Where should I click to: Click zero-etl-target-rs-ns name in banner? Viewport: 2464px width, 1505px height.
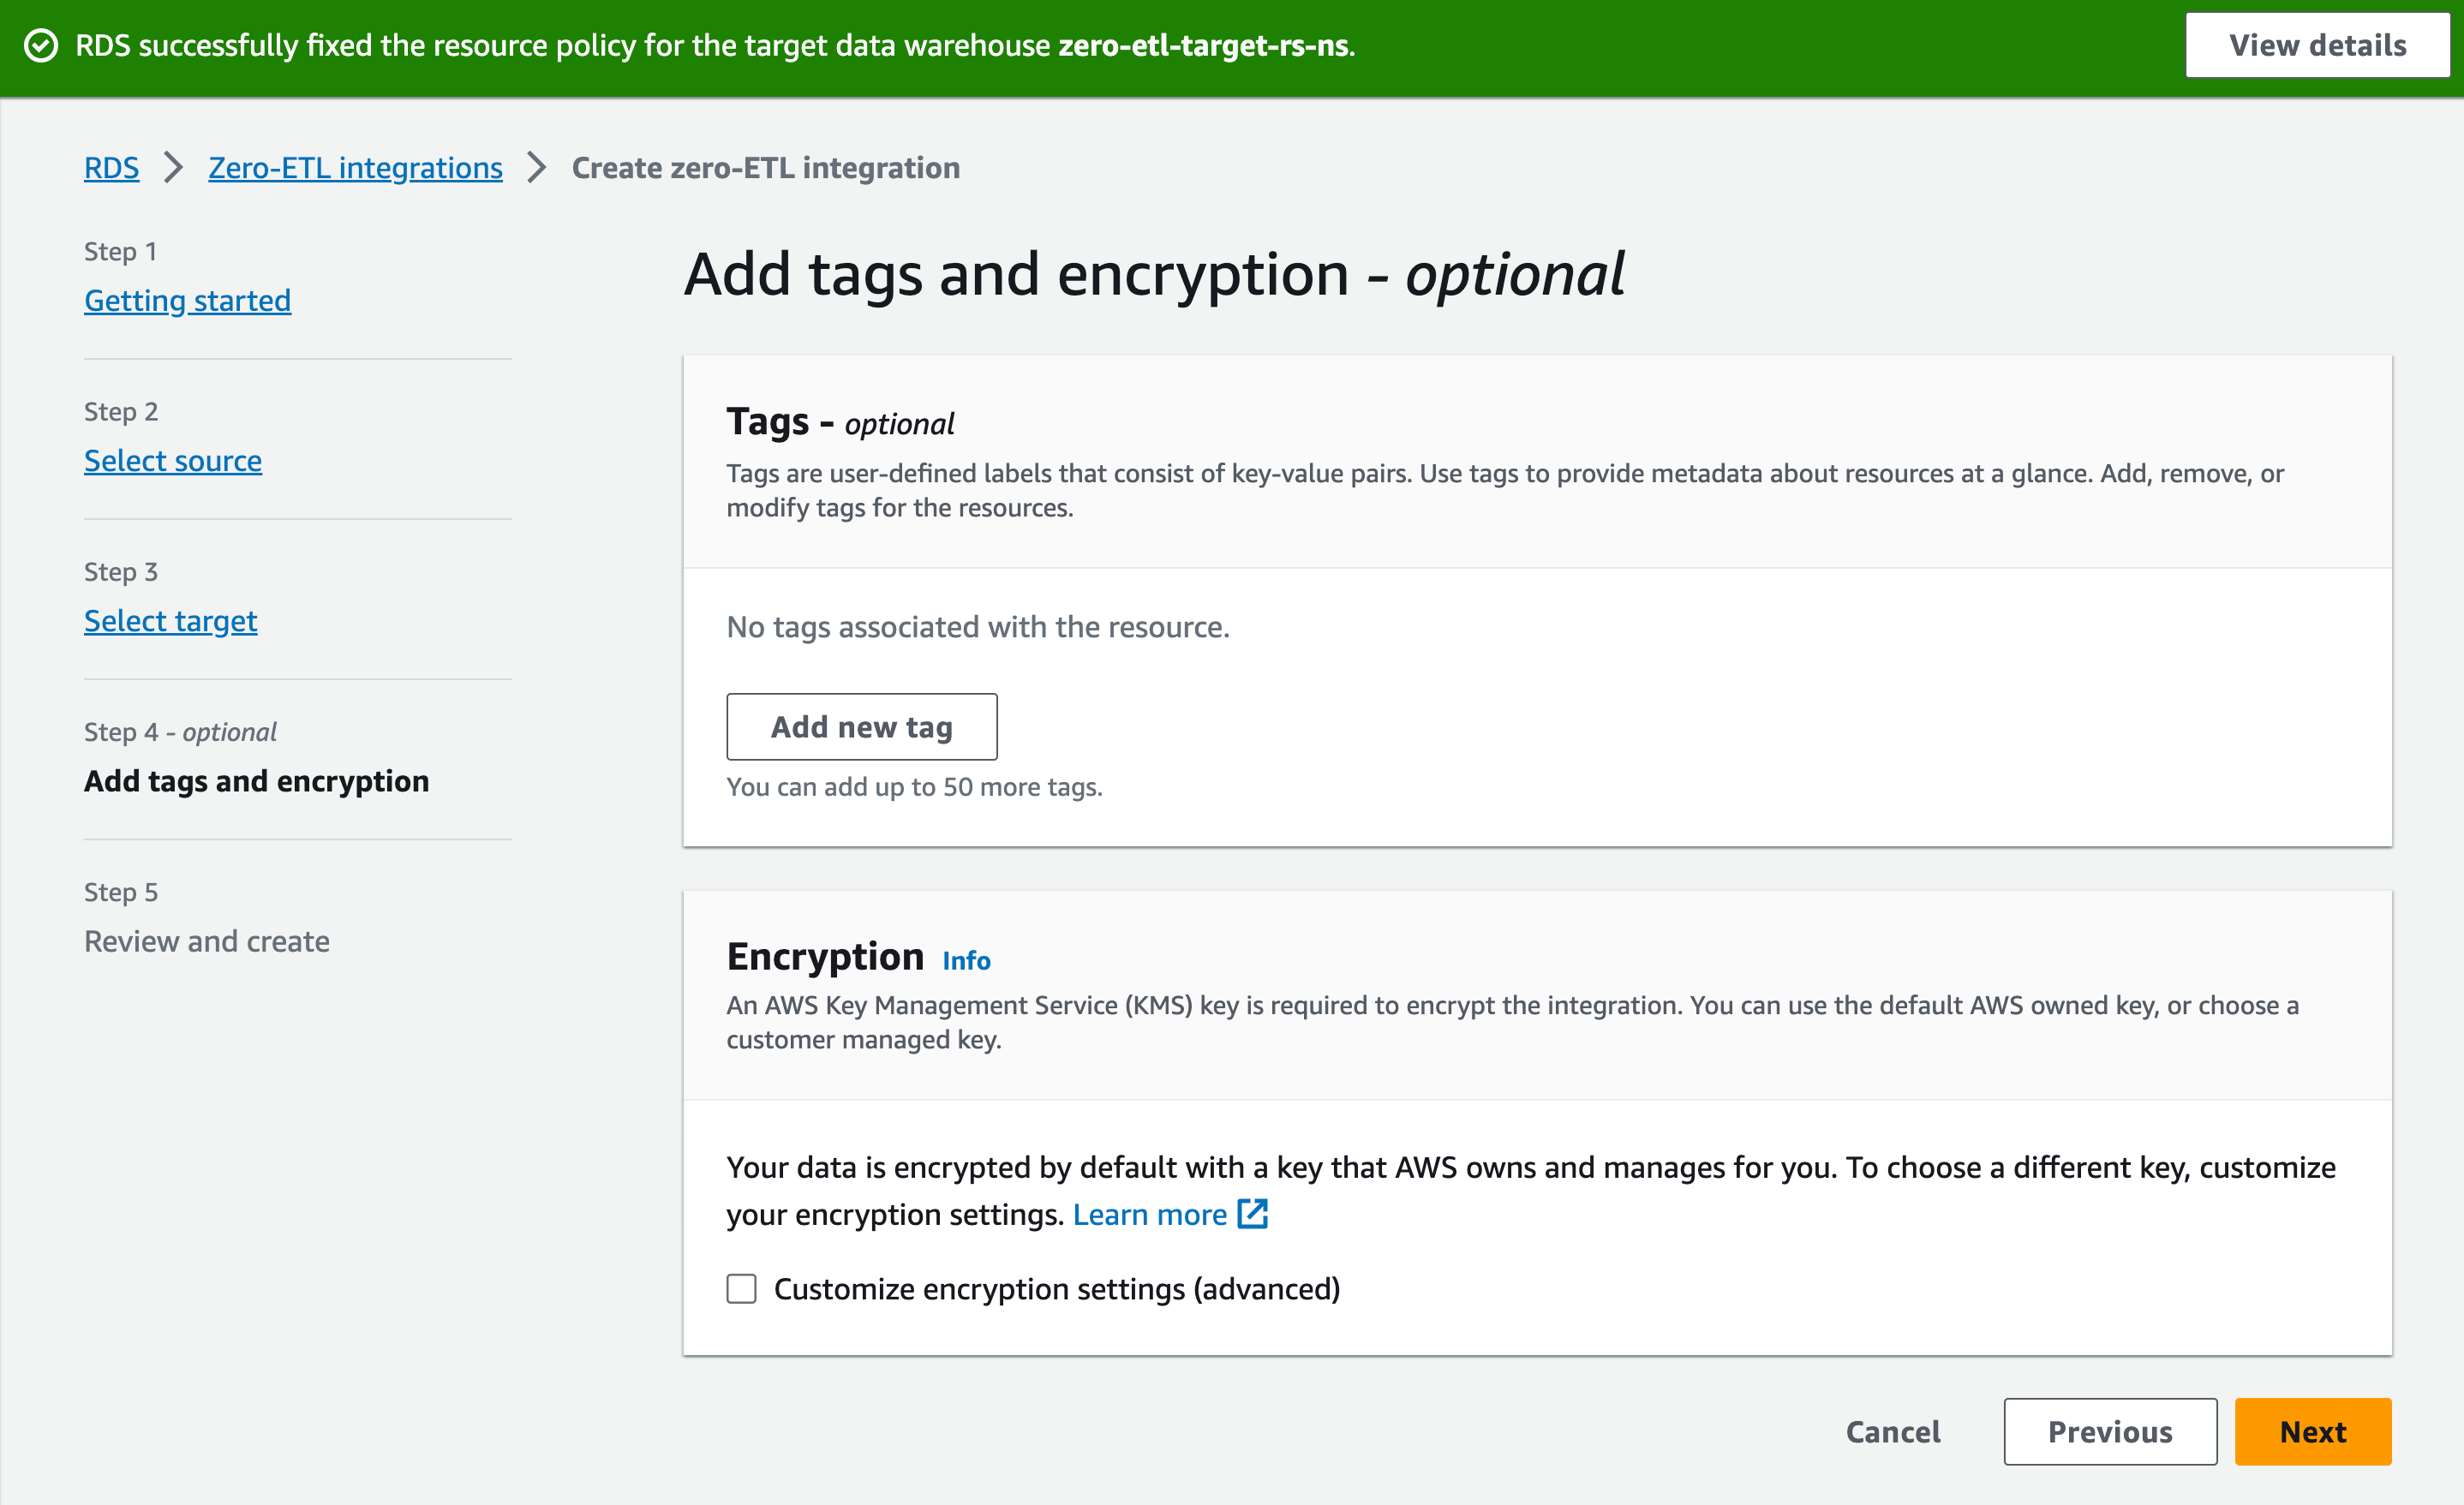point(1203,46)
